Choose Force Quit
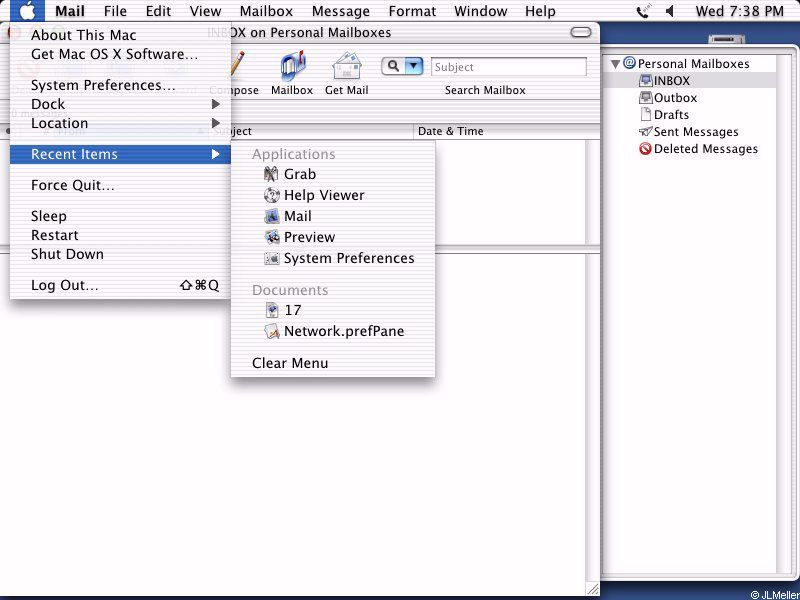Image resolution: width=800 pixels, height=600 pixels. click(x=121, y=185)
